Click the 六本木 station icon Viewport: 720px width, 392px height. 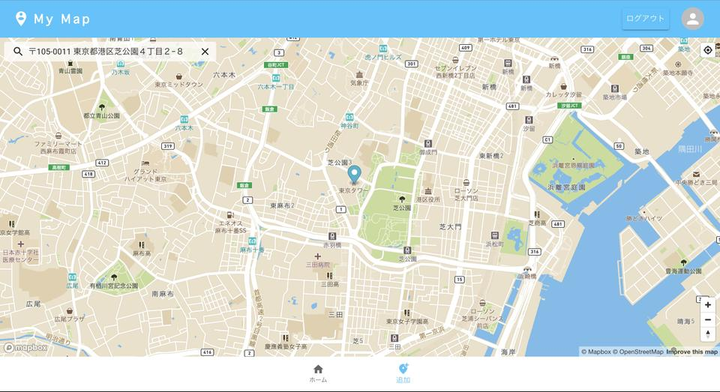click(184, 119)
